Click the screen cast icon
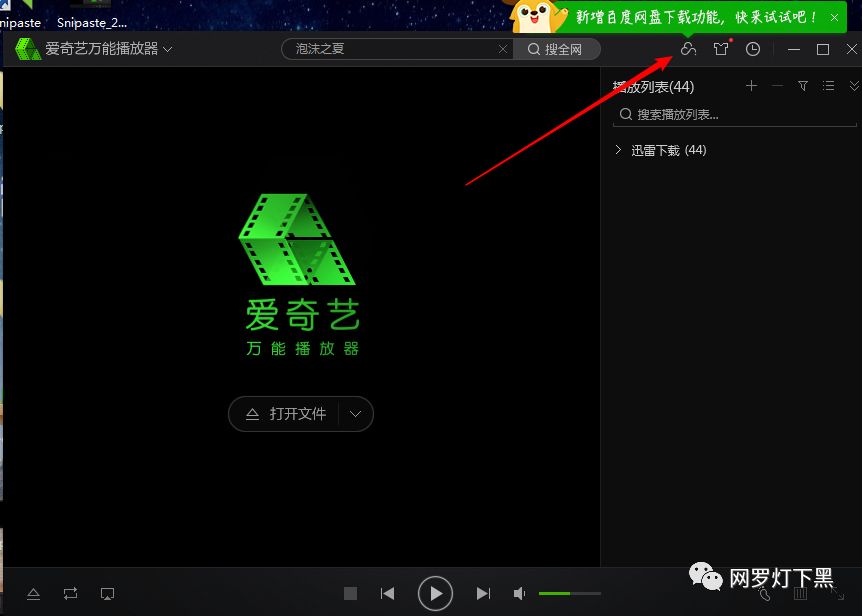Screen dimensions: 862x616 click(x=106, y=593)
